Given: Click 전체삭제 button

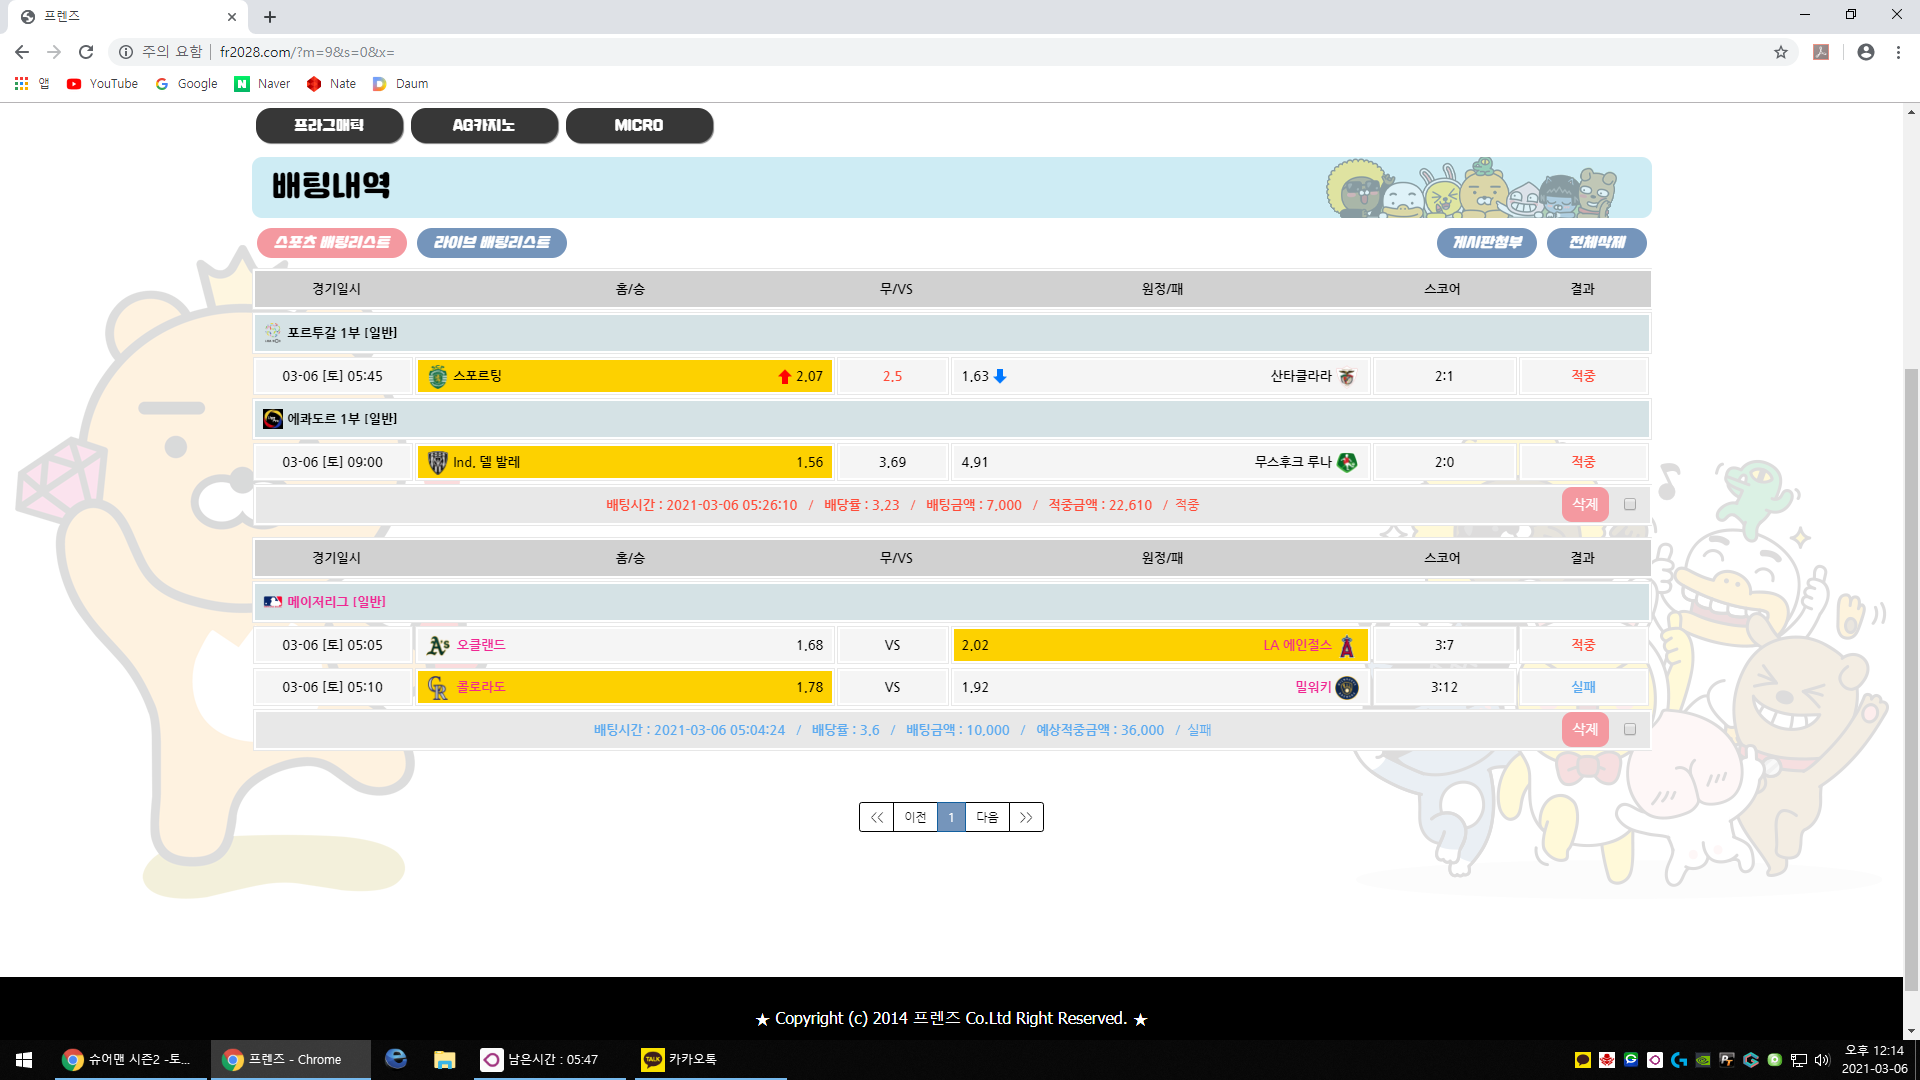Looking at the screenshot, I should pos(1596,243).
